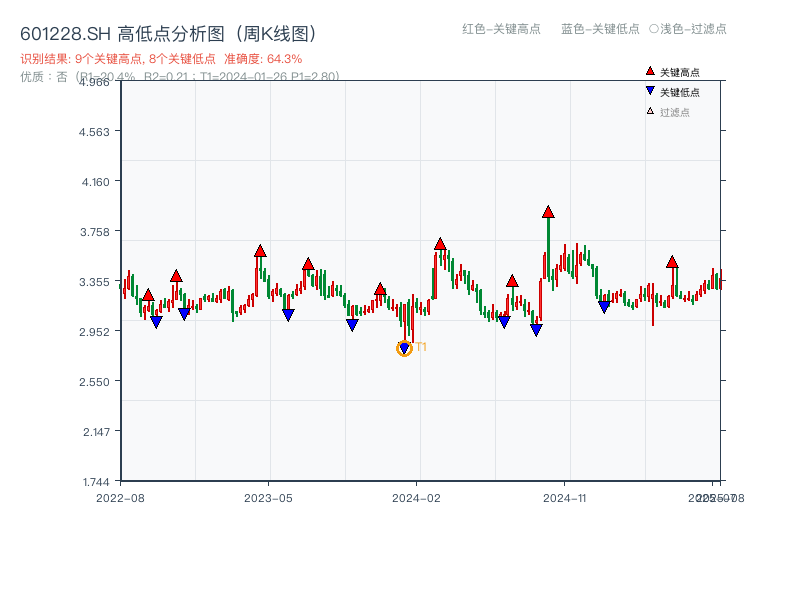This screenshot has height=600, width=800.
Task: Click the 蓝色-关键低点 label at the top
Action: click(600, 29)
